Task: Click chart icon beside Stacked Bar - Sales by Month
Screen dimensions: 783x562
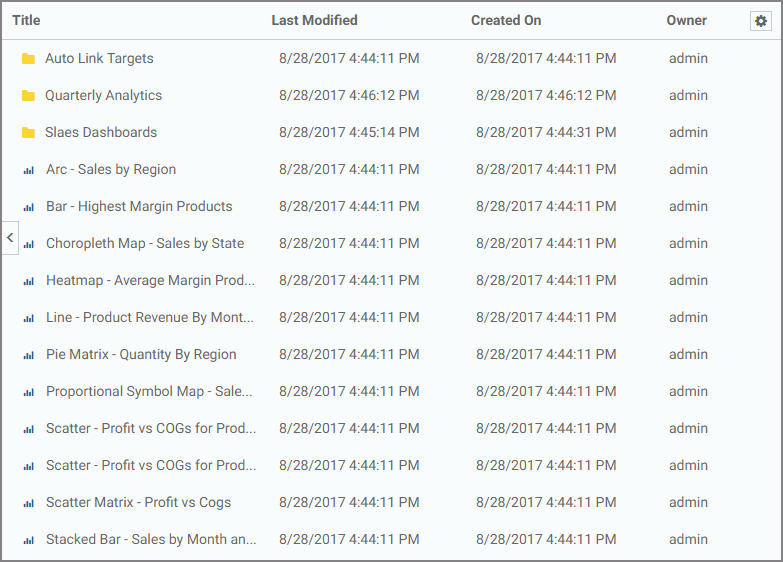Action: click(x=29, y=540)
